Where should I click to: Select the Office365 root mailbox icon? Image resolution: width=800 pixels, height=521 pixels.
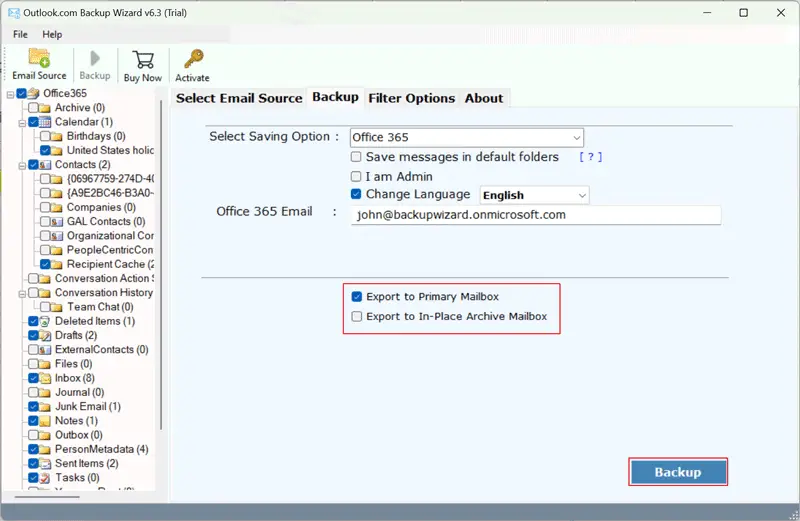click(x=34, y=93)
